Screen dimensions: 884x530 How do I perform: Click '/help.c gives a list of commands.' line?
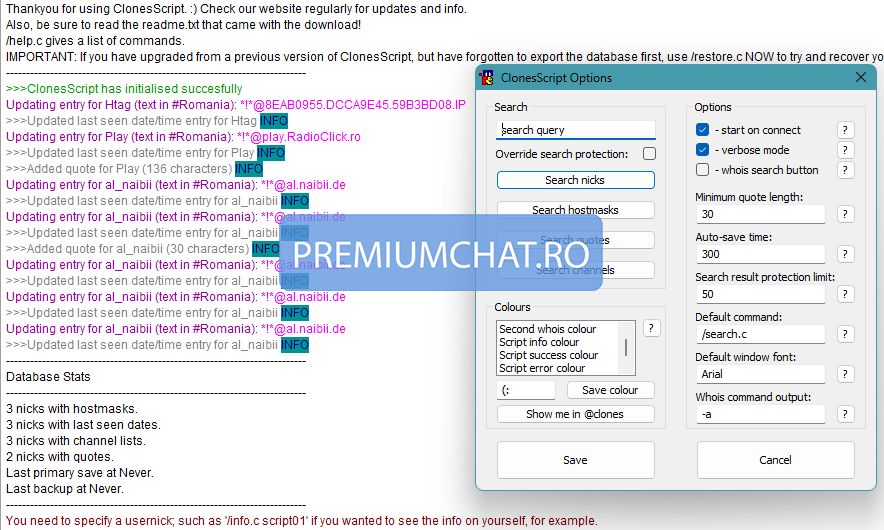click(95, 41)
